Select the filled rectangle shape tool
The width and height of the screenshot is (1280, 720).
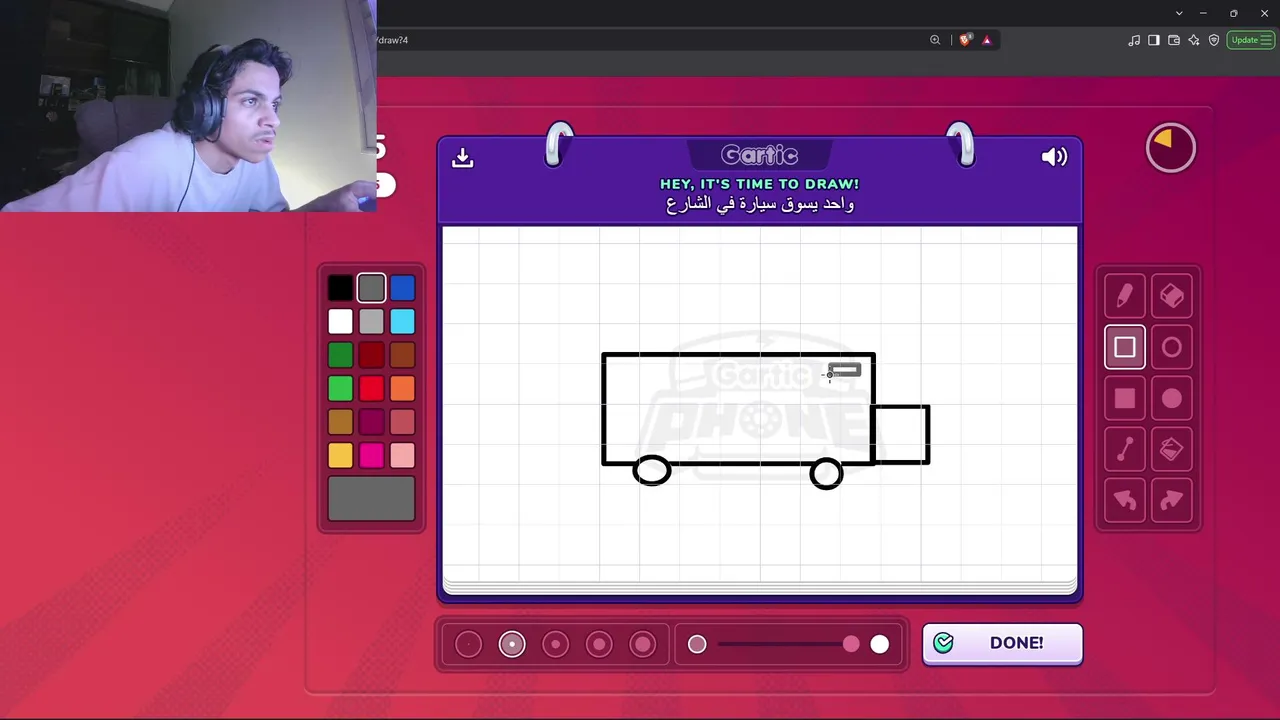click(1125, 398)
